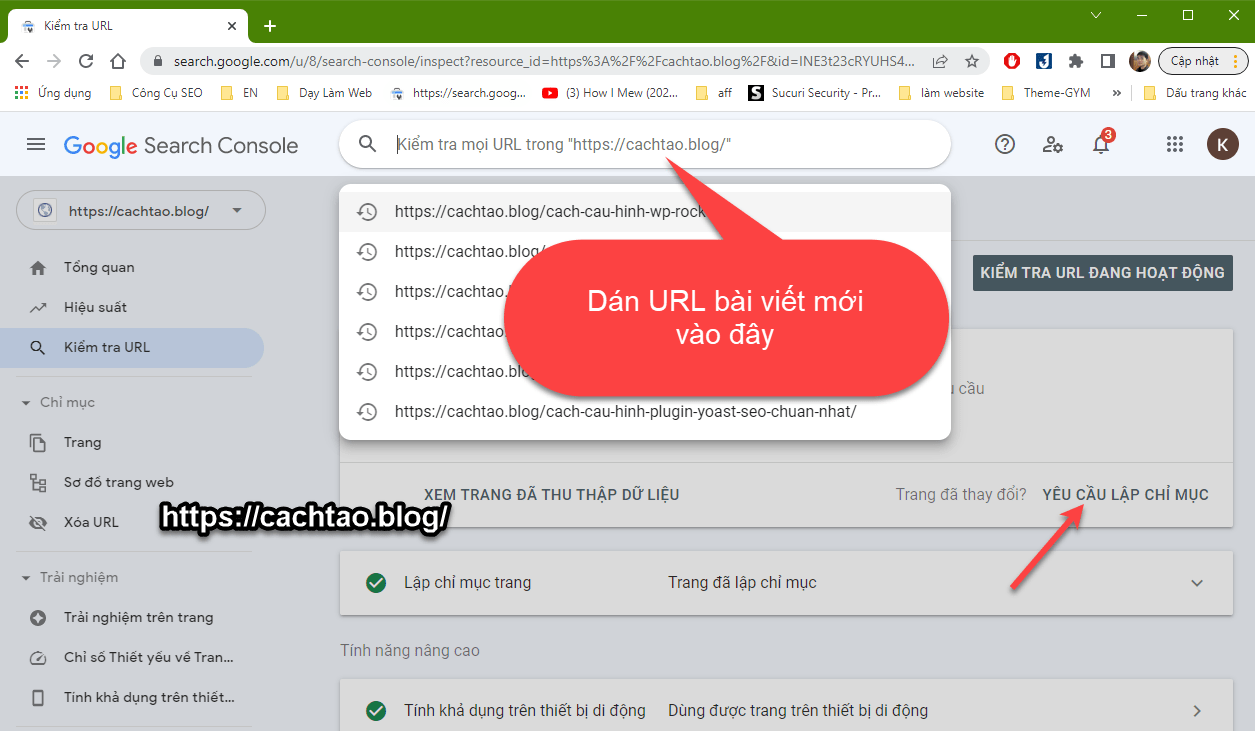Click the address bar URL

coord(543,61)
